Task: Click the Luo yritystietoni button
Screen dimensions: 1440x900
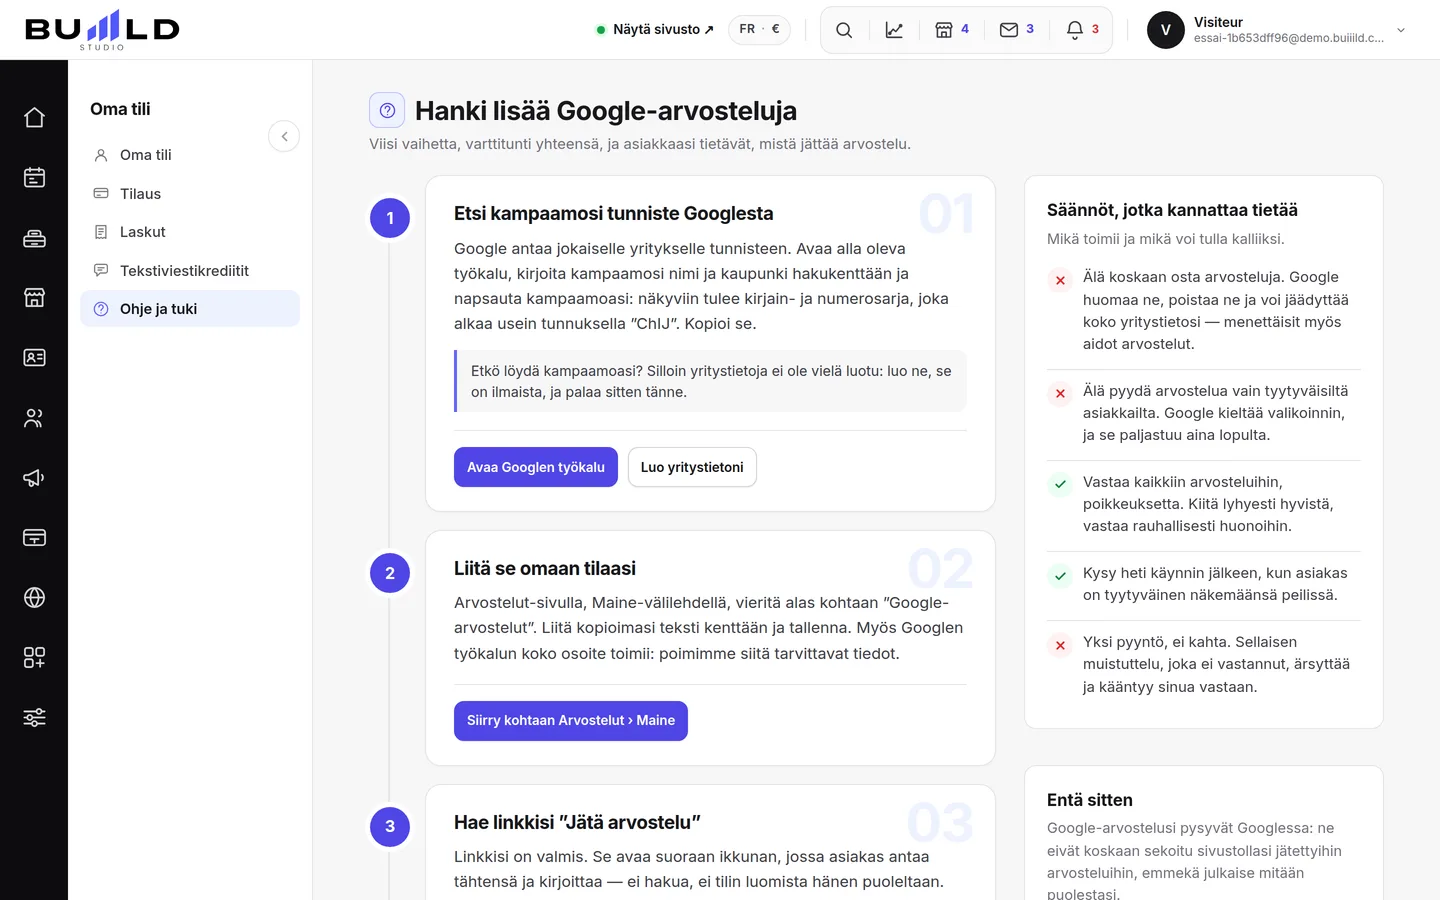Action: (692, 467)
